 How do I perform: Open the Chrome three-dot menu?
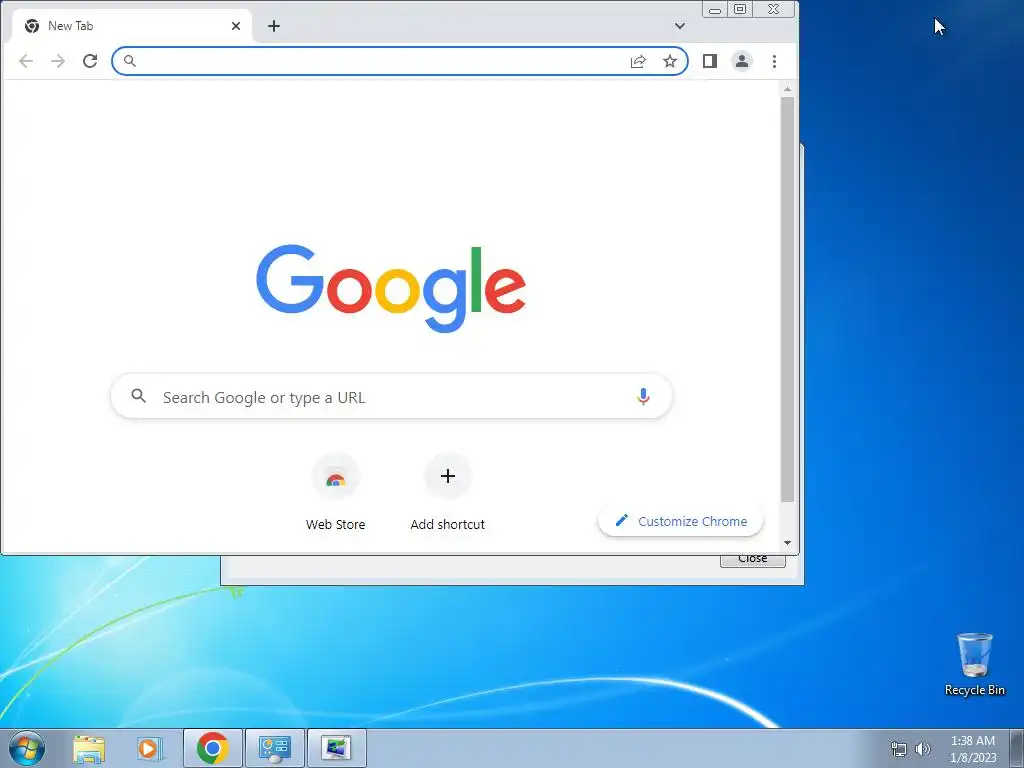coord(775,61)
